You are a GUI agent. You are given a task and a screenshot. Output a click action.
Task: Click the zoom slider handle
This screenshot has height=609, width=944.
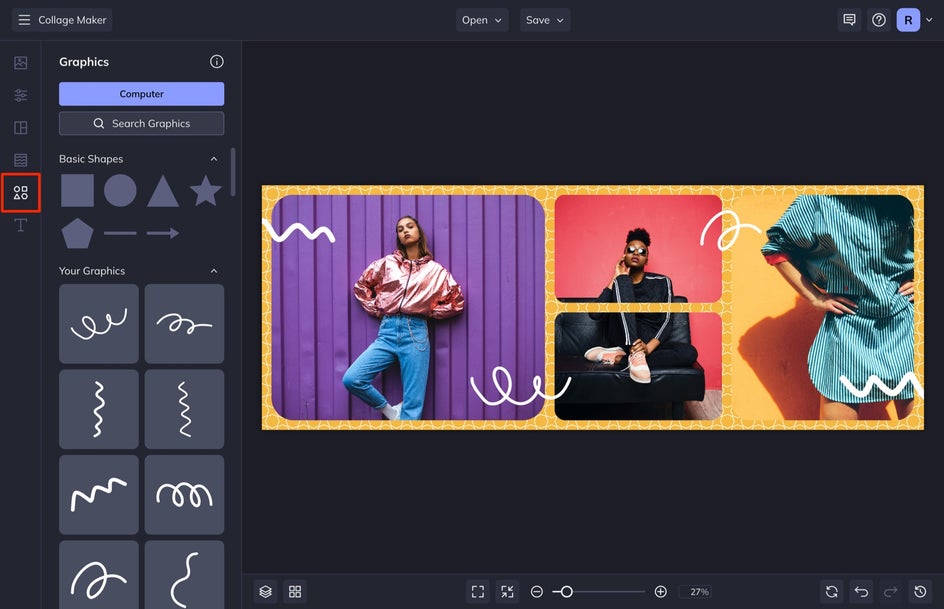pos(566,592)
